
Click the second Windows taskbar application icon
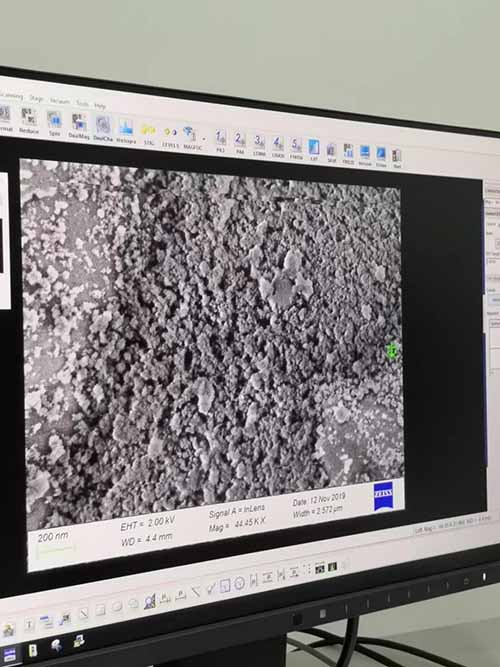pyautogui.click(x=33, y=650)
